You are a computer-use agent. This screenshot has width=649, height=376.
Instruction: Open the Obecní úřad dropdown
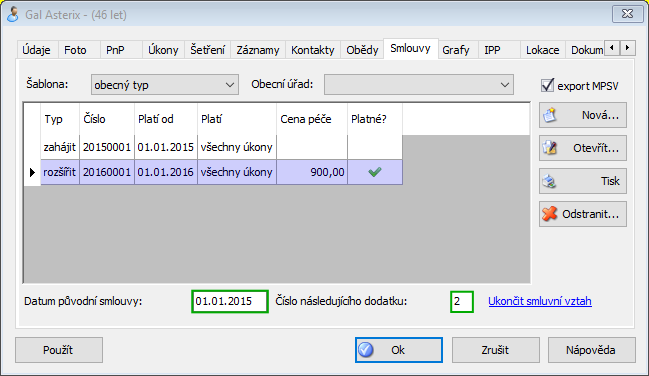[419, 85]
